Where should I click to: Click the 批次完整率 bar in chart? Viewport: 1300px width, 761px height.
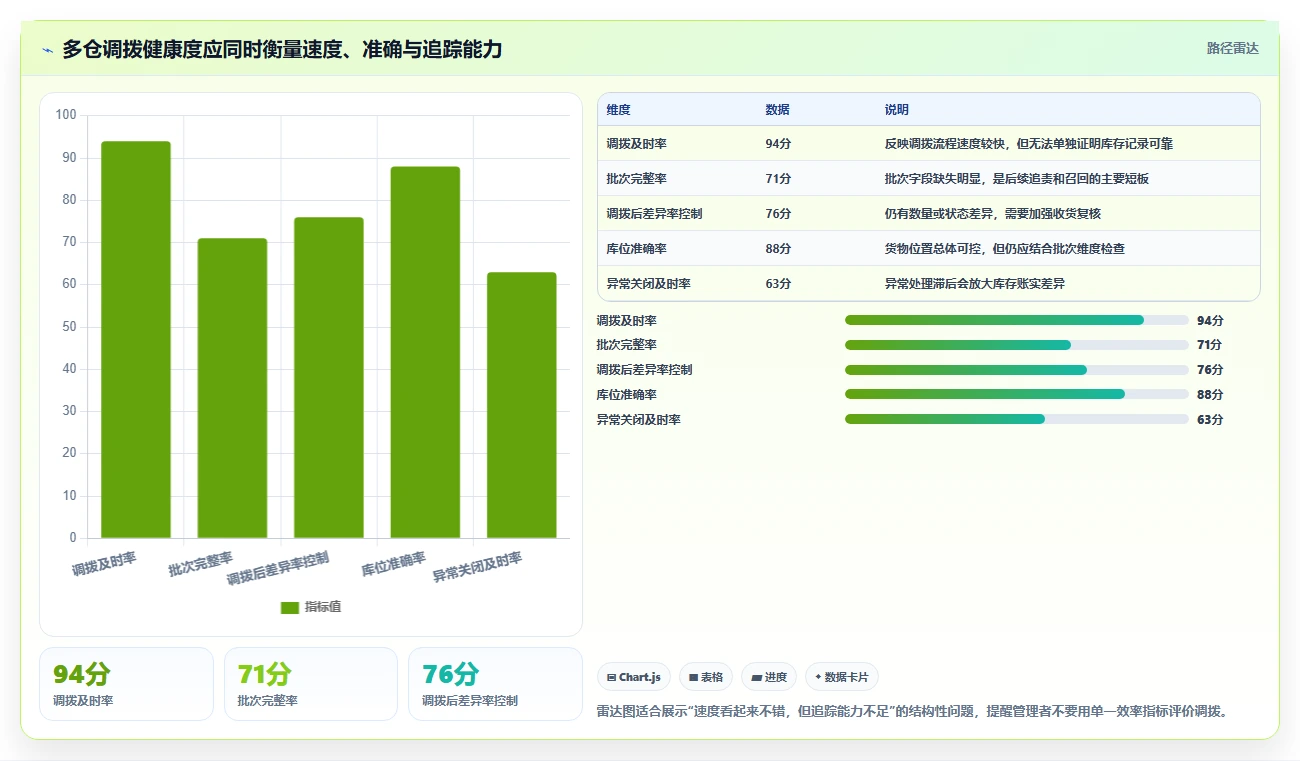[232, 388]
